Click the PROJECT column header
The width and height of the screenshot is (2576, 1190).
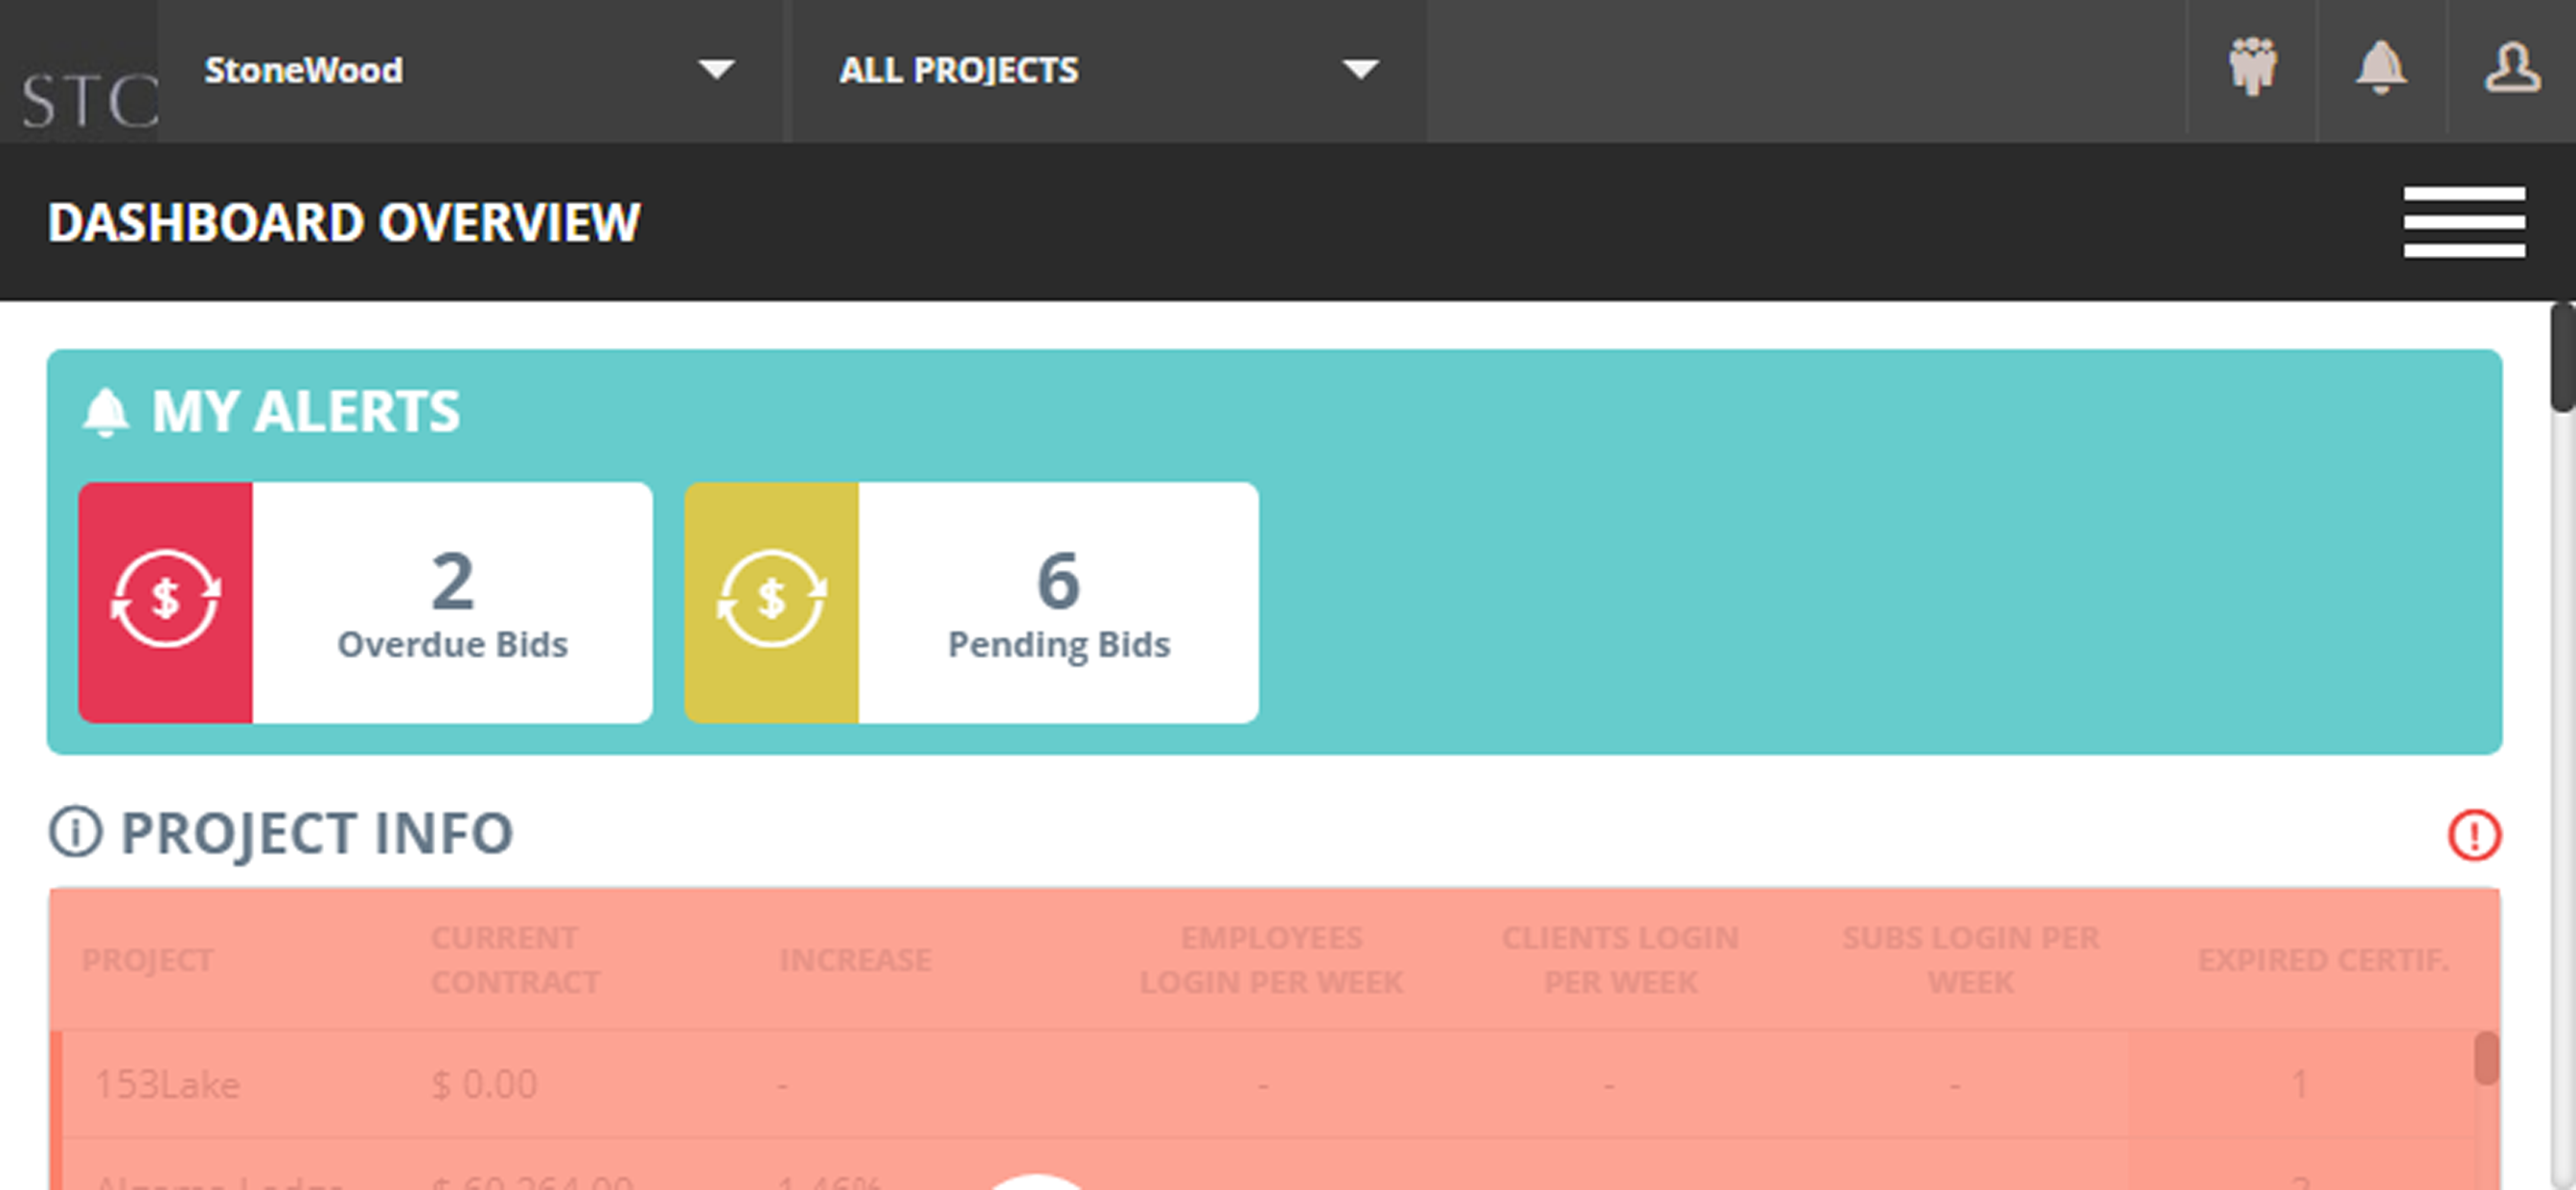point(147,960)
